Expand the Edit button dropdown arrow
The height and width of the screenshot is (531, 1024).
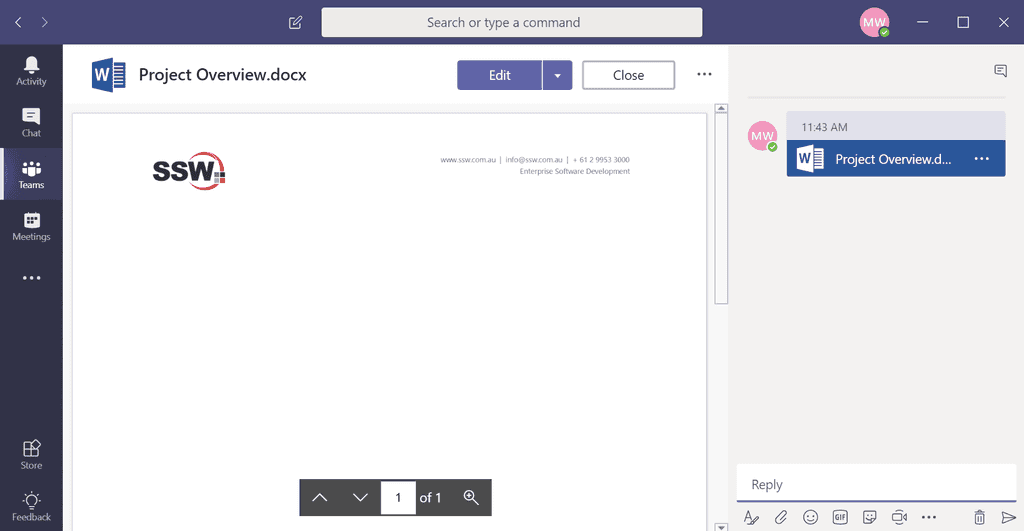coord(558,75)
